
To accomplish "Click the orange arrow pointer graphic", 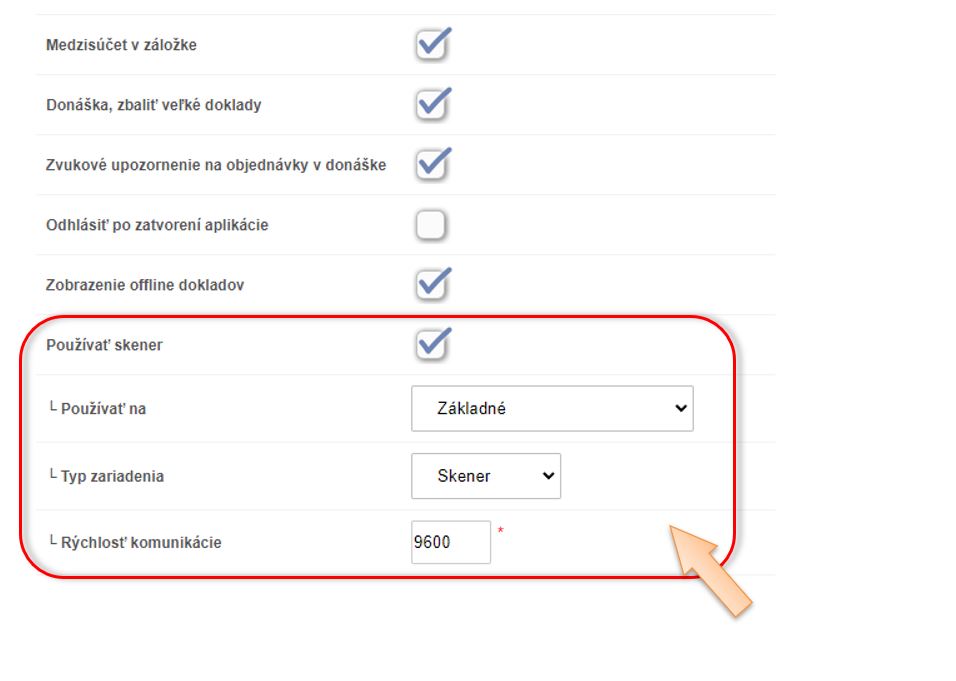I will (x=712, y=570).
